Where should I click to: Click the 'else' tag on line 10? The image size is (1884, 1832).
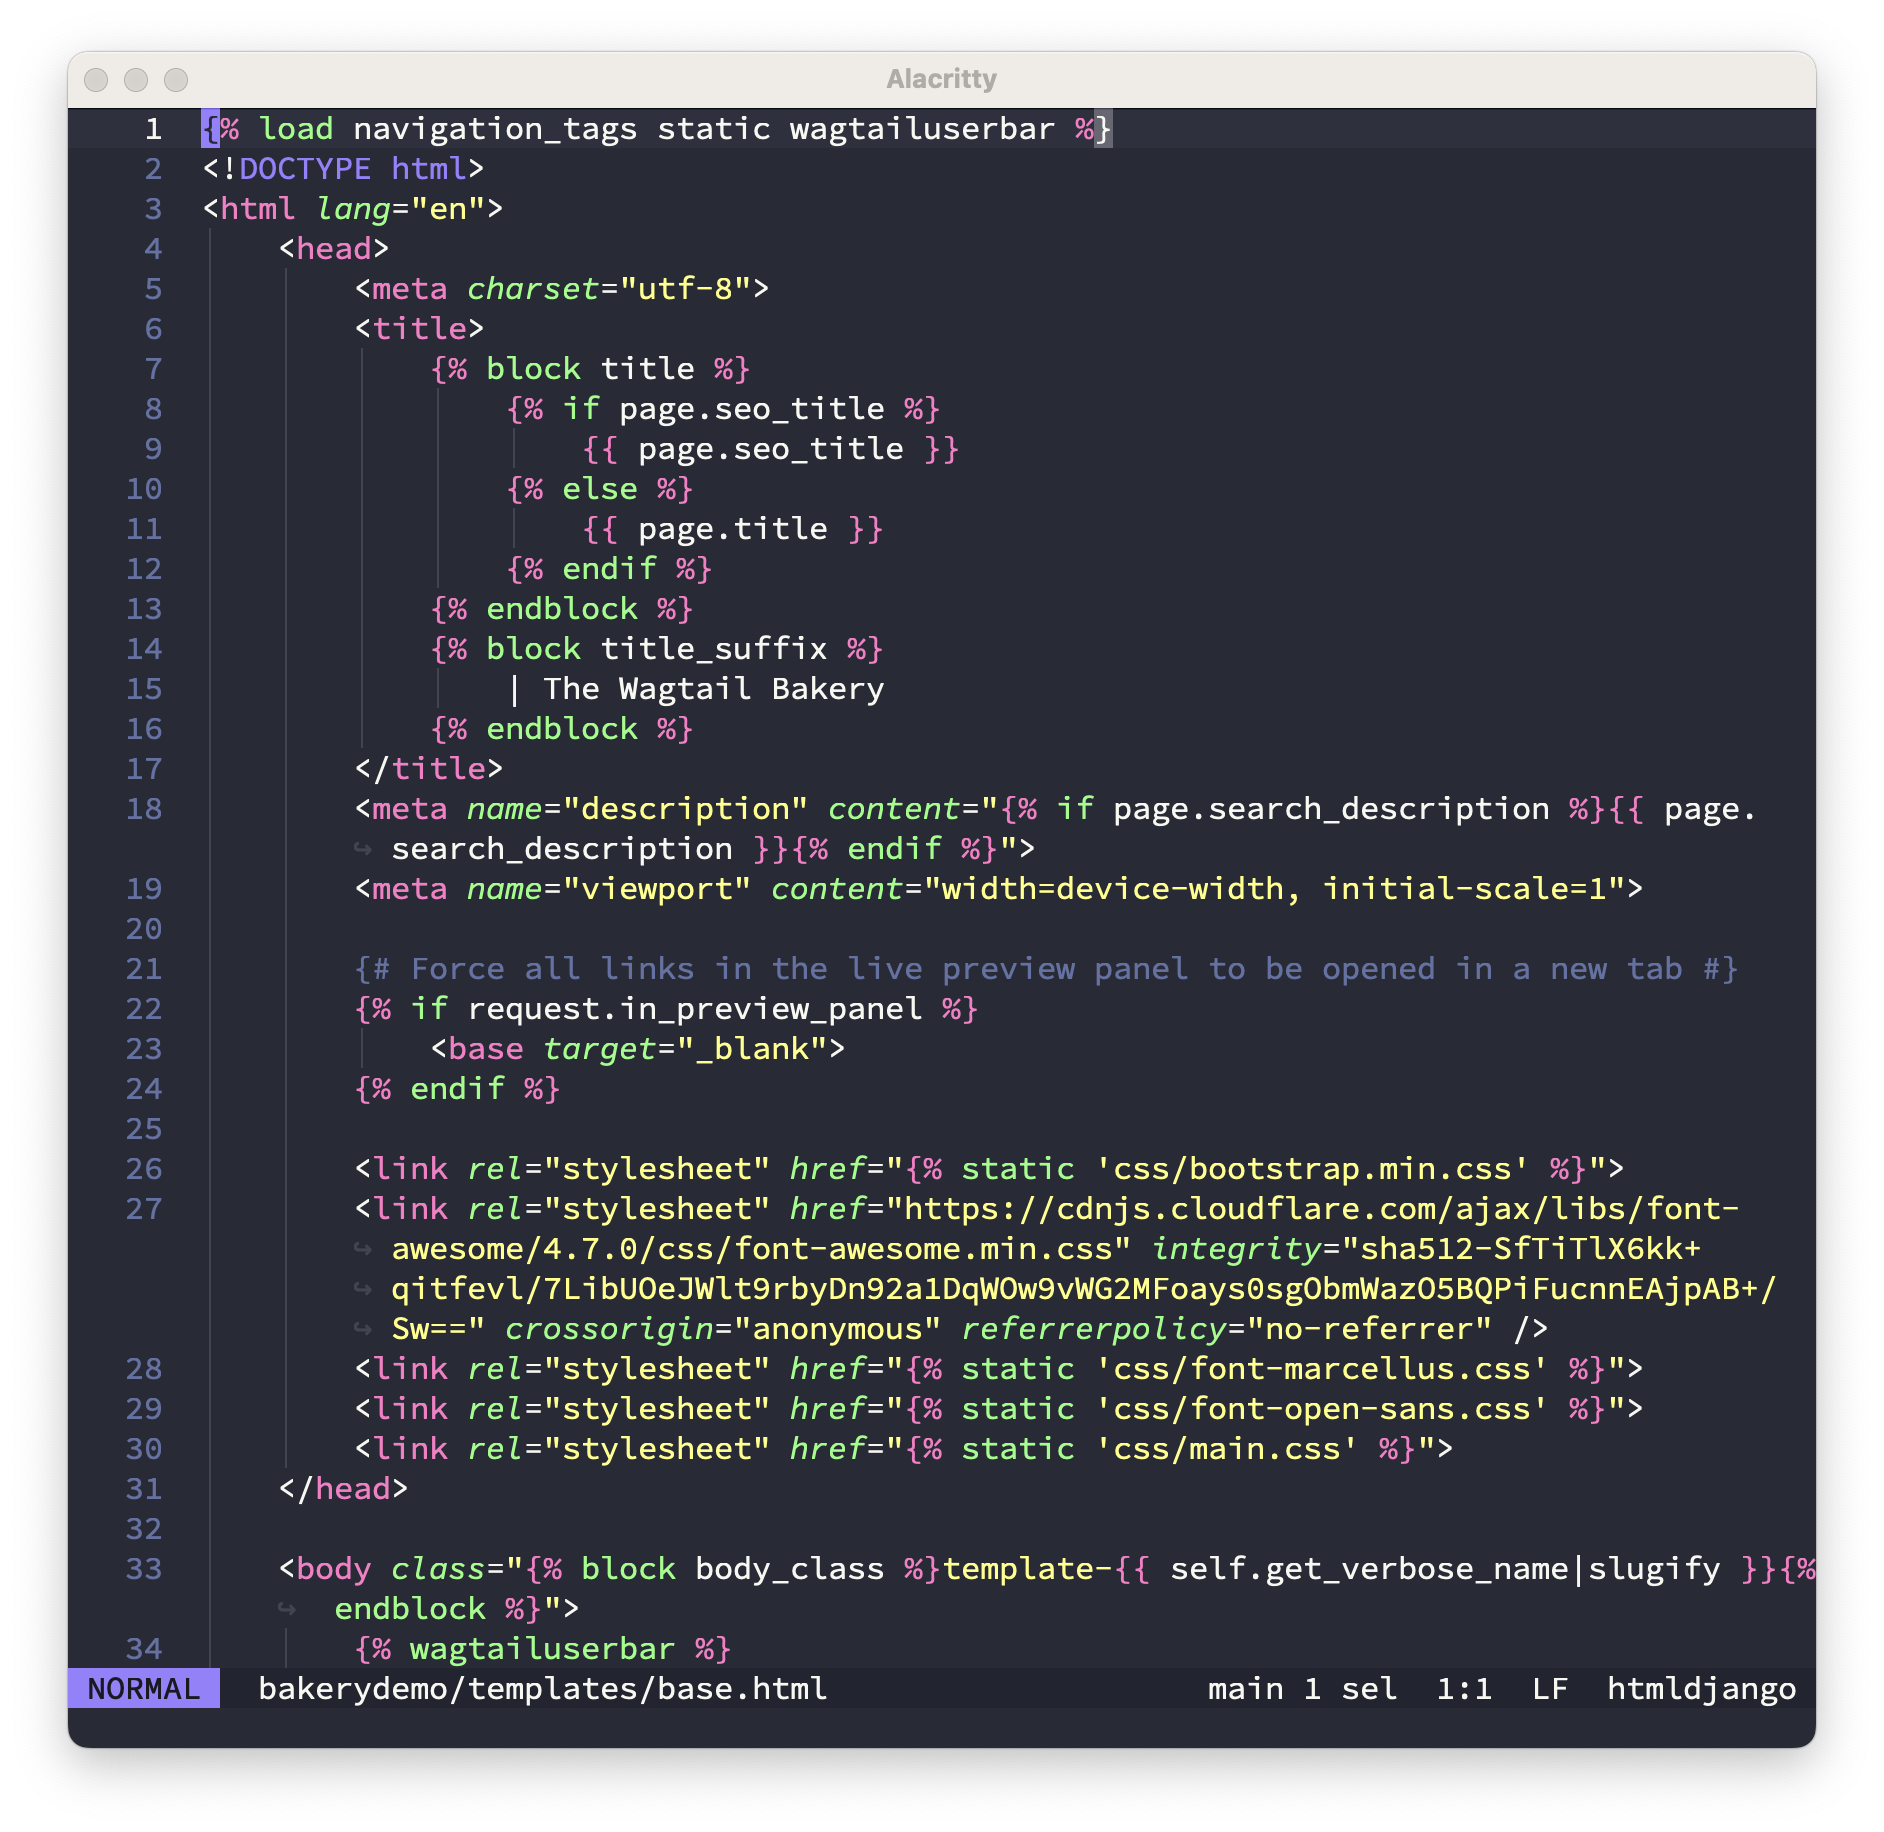tap(600, 489)
